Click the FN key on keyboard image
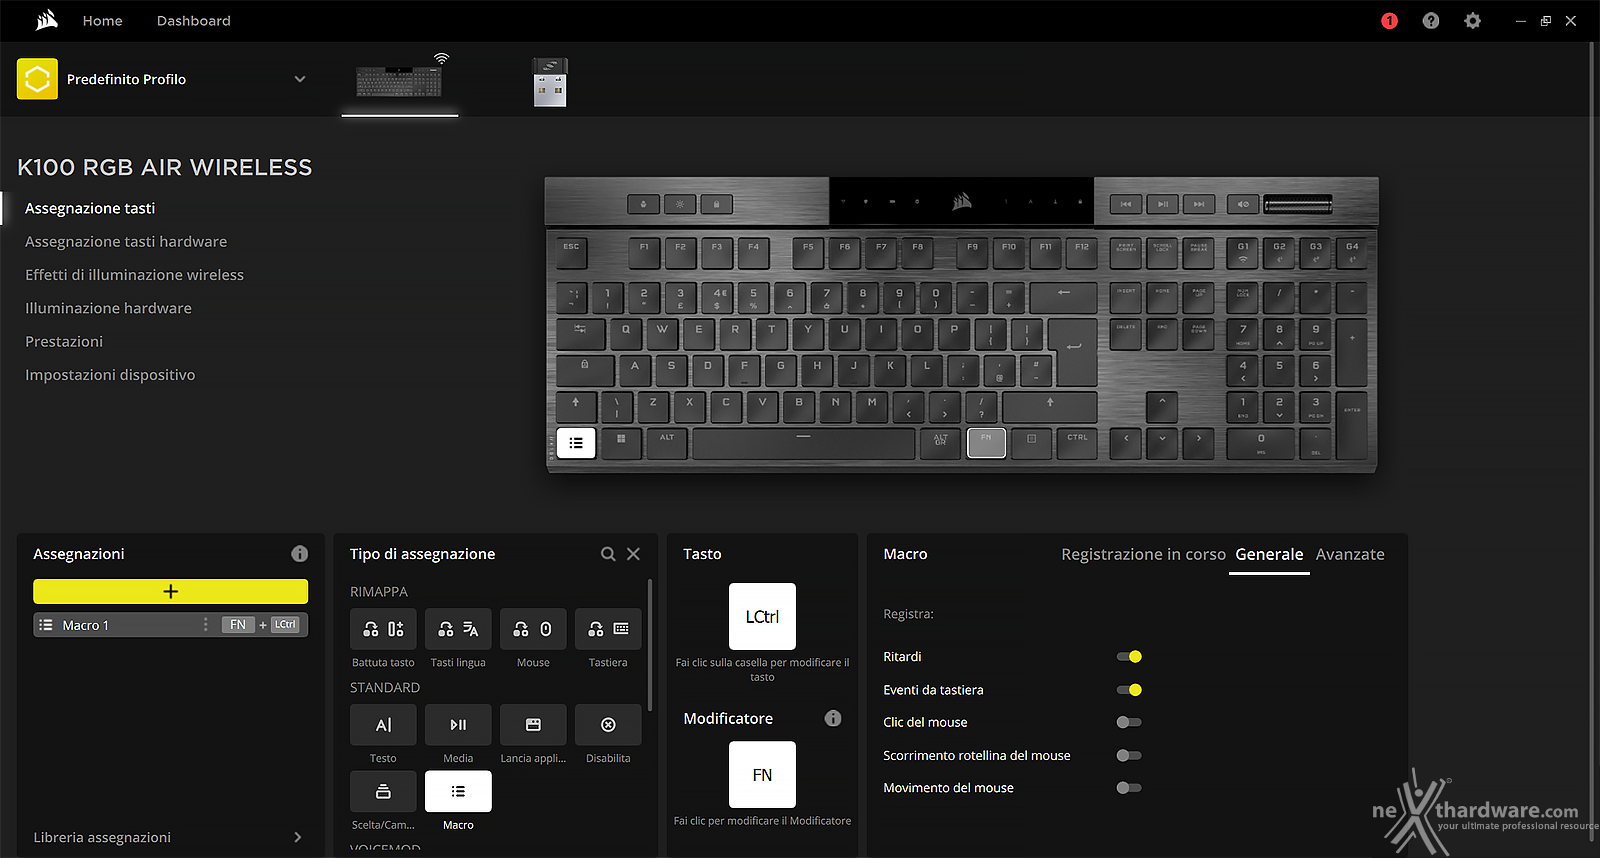This screenshot has height=858, width=1600. (x=986, y=442)
